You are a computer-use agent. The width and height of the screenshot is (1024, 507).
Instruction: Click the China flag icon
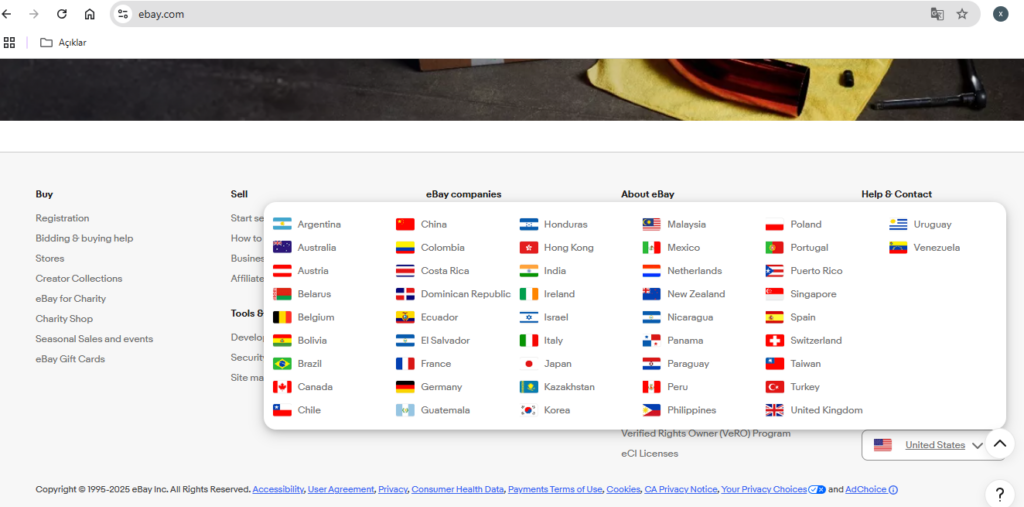point(405,224)
